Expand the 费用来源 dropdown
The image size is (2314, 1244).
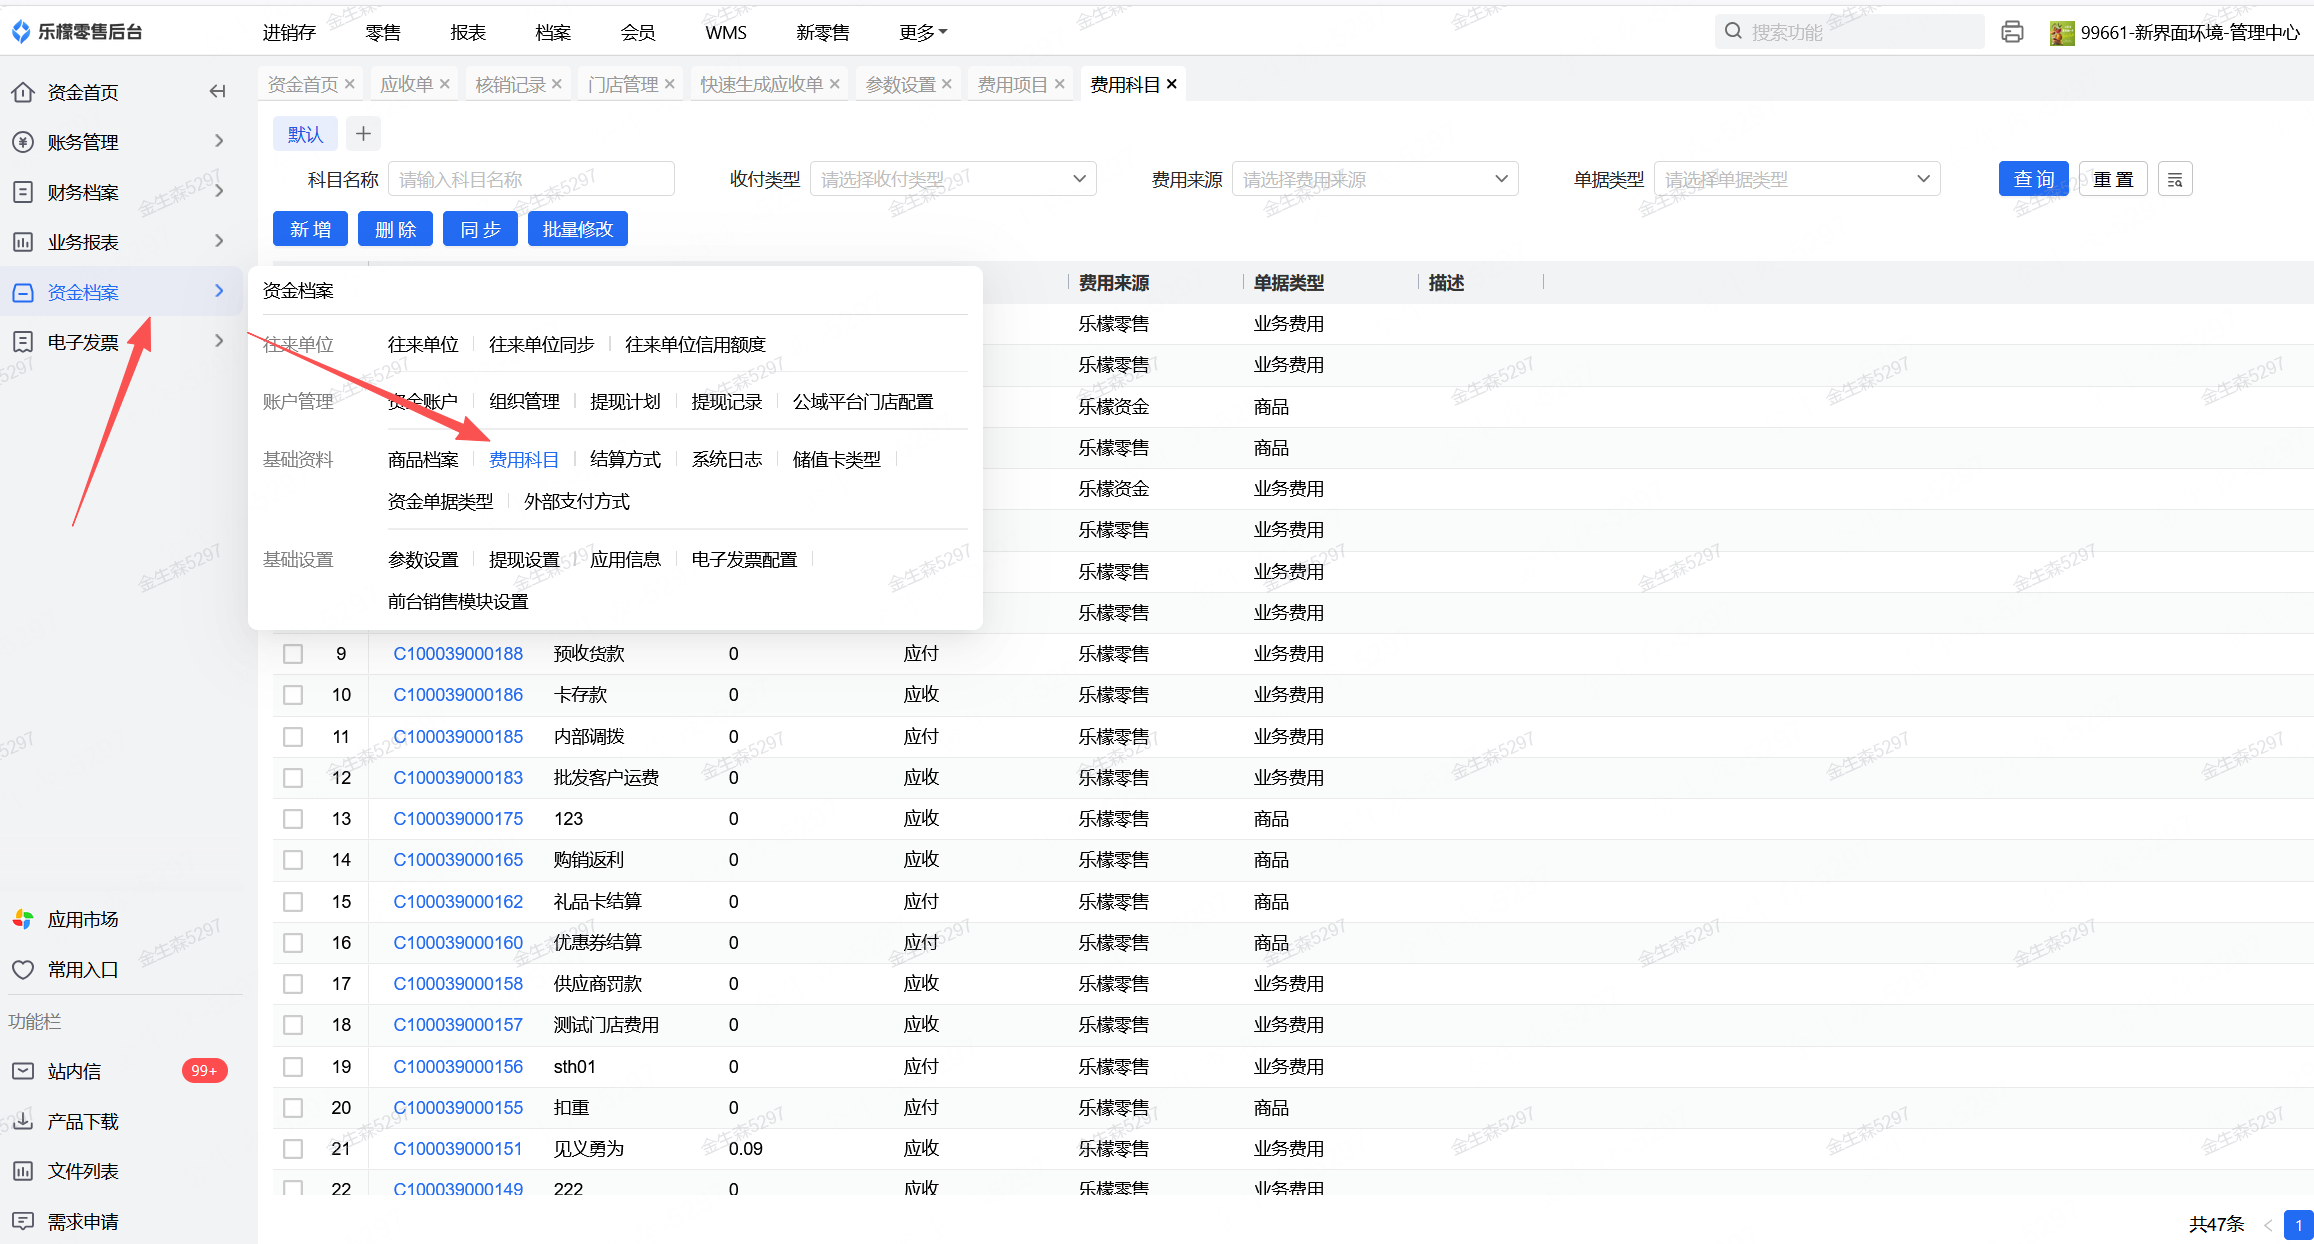[1374, 180]
